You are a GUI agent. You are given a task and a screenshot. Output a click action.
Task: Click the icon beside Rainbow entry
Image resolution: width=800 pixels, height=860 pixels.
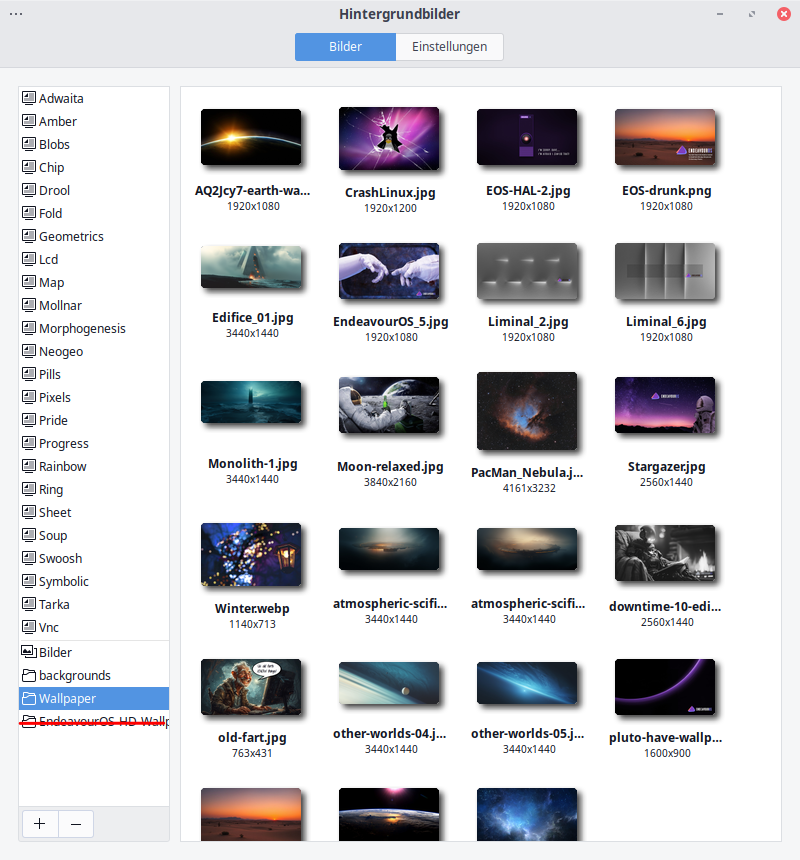[x=29, y=467]
